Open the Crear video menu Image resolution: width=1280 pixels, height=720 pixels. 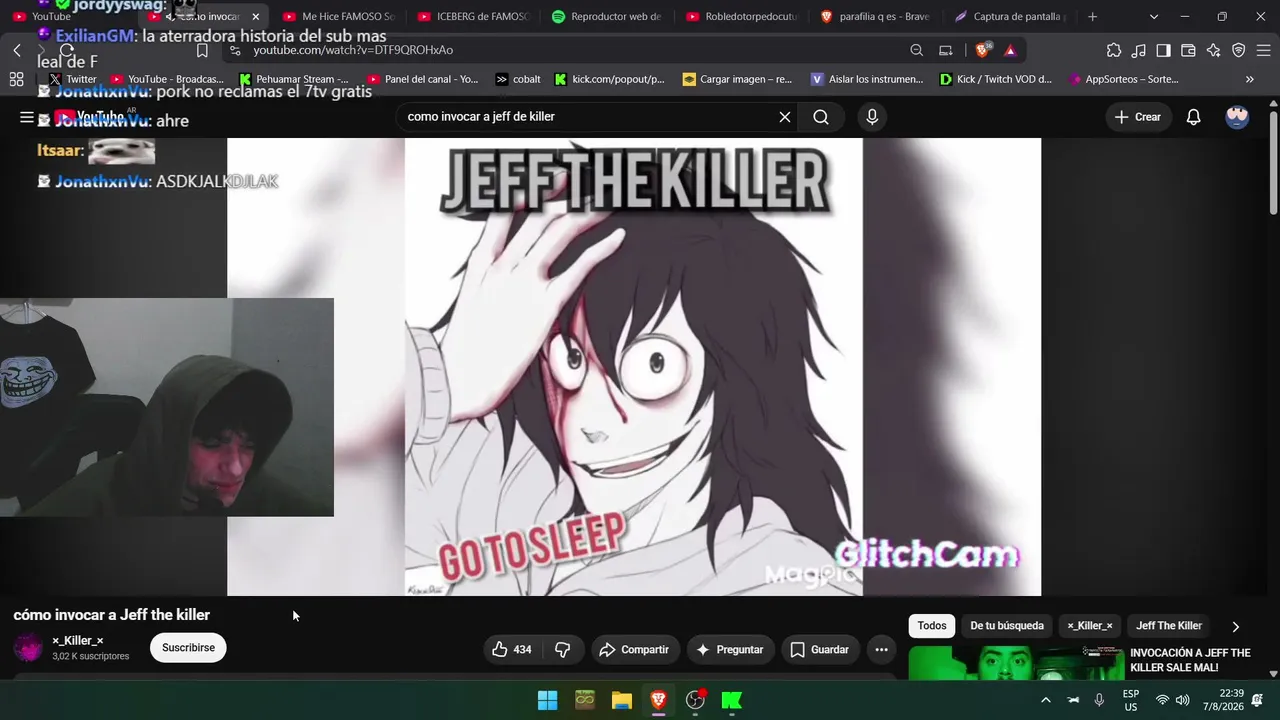pos(1138,117)
